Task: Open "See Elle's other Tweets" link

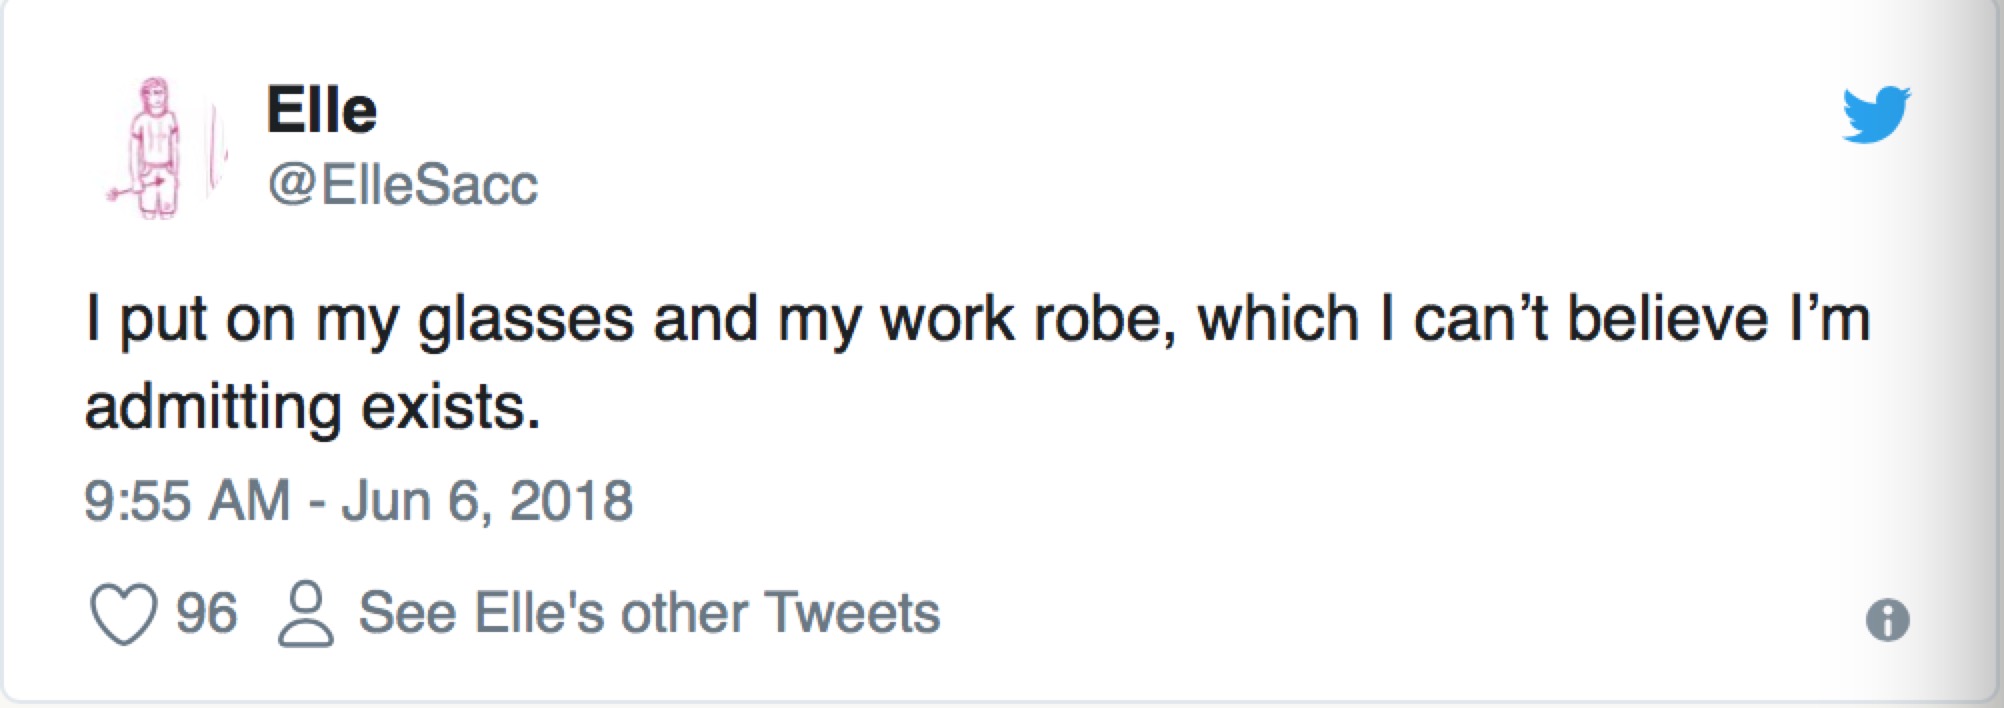Action: 649,612
